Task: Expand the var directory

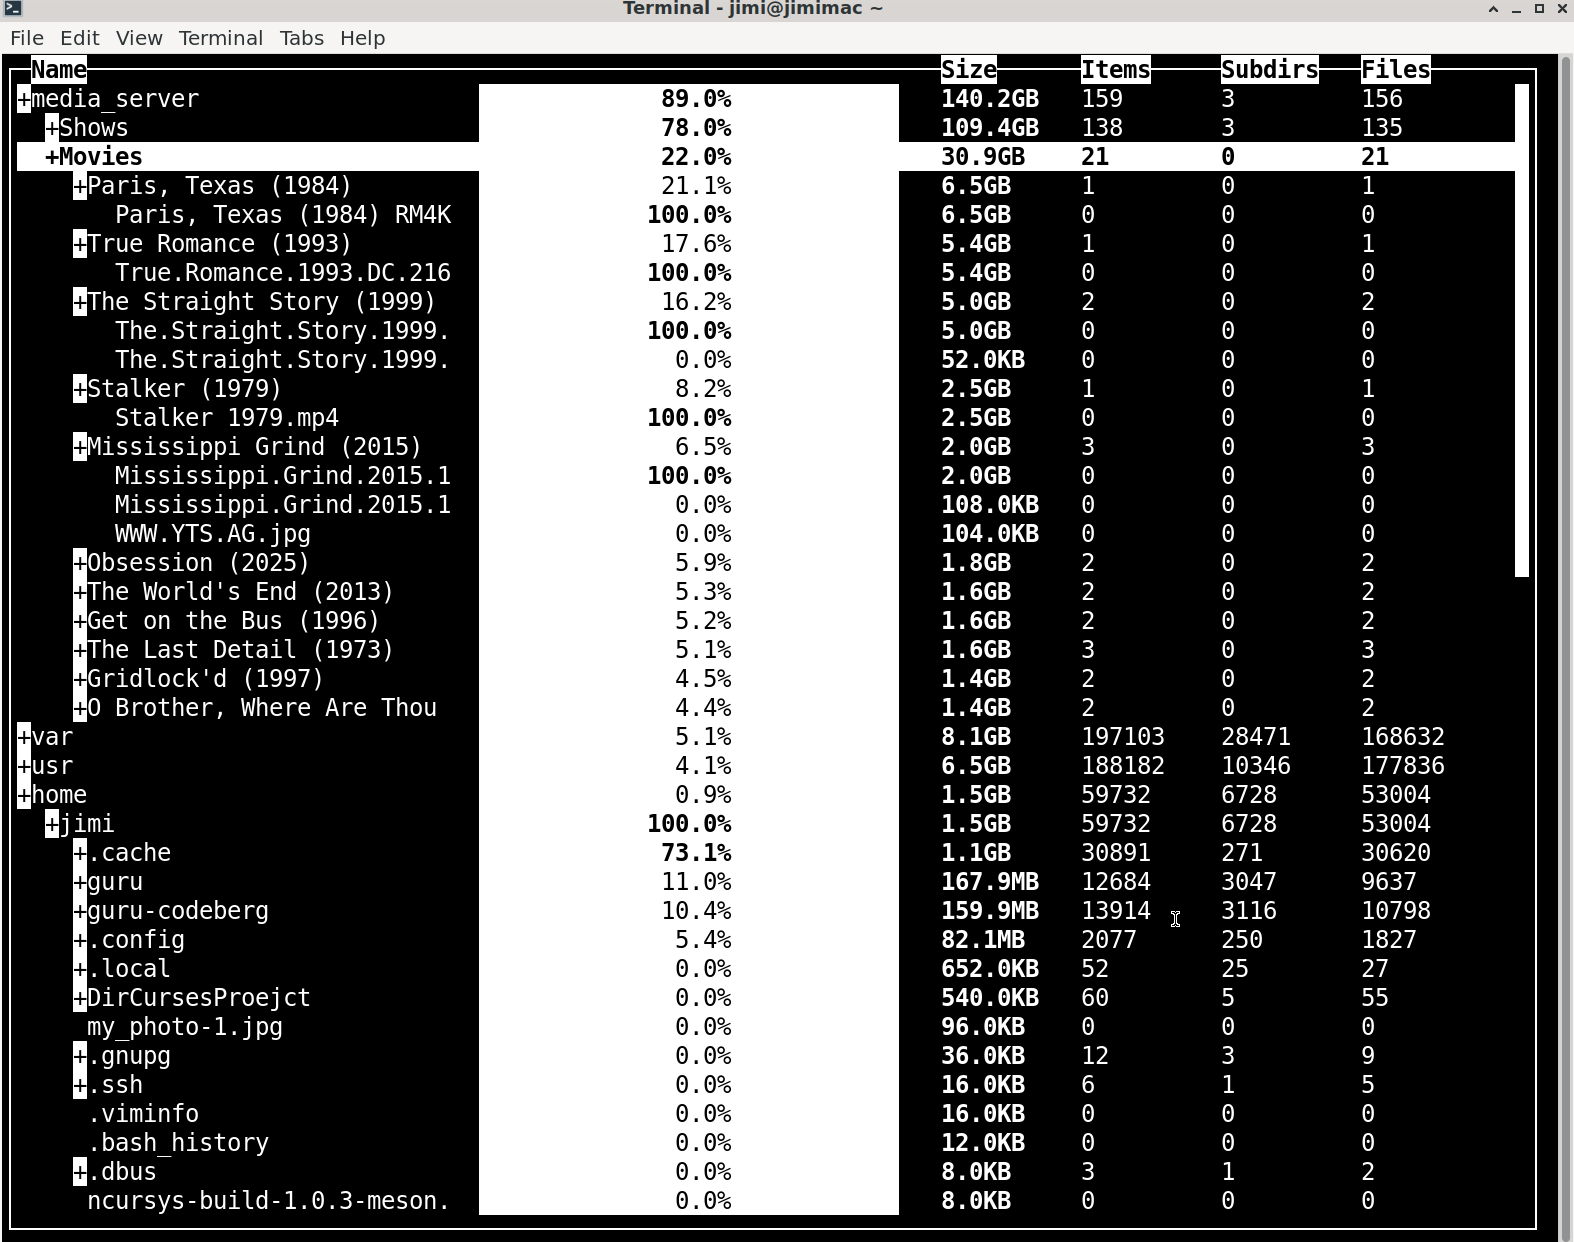Action: pos(24,737)
